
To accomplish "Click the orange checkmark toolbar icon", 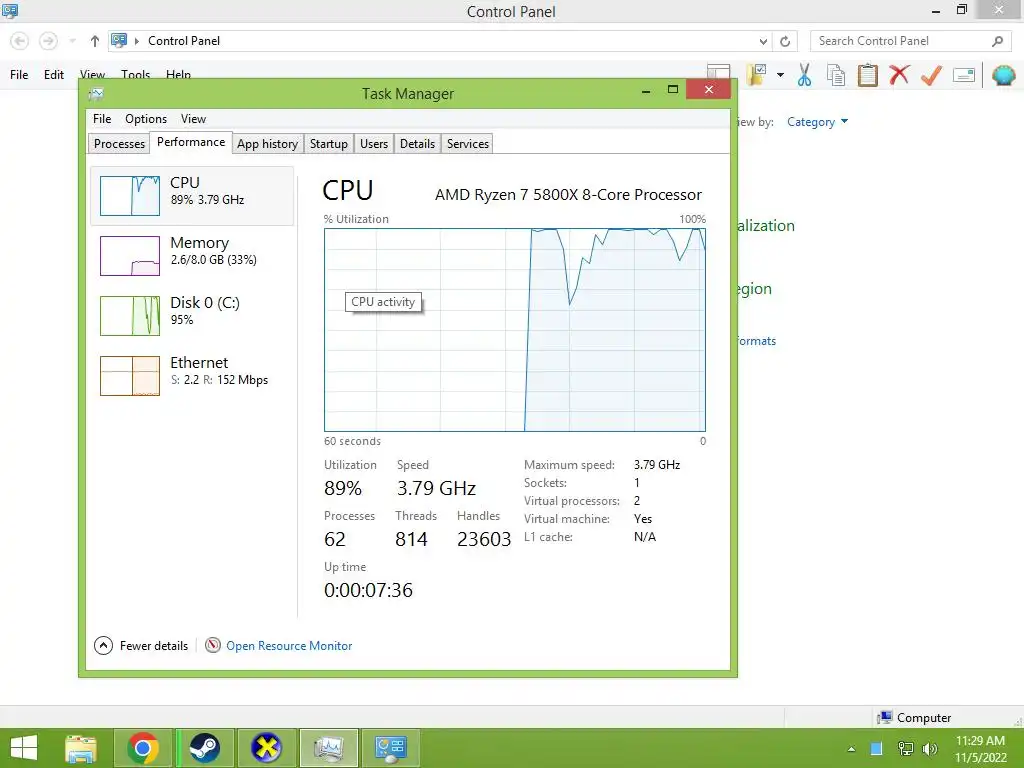I will click(931, 75).
